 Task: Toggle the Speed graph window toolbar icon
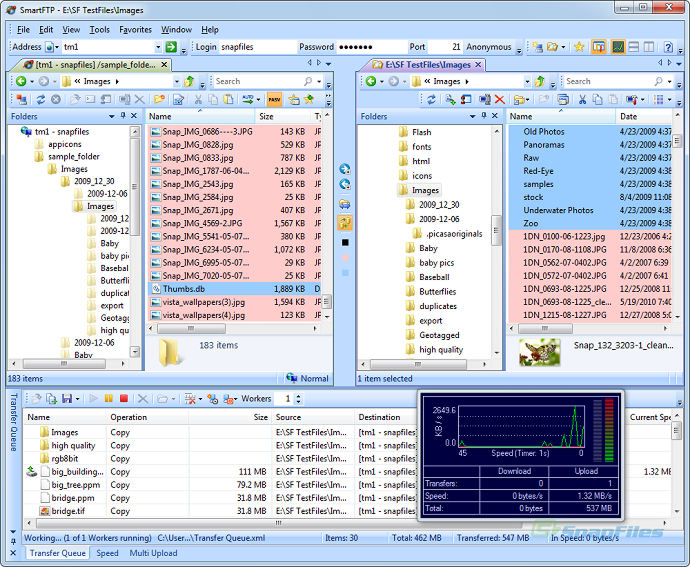coord(618,47)
